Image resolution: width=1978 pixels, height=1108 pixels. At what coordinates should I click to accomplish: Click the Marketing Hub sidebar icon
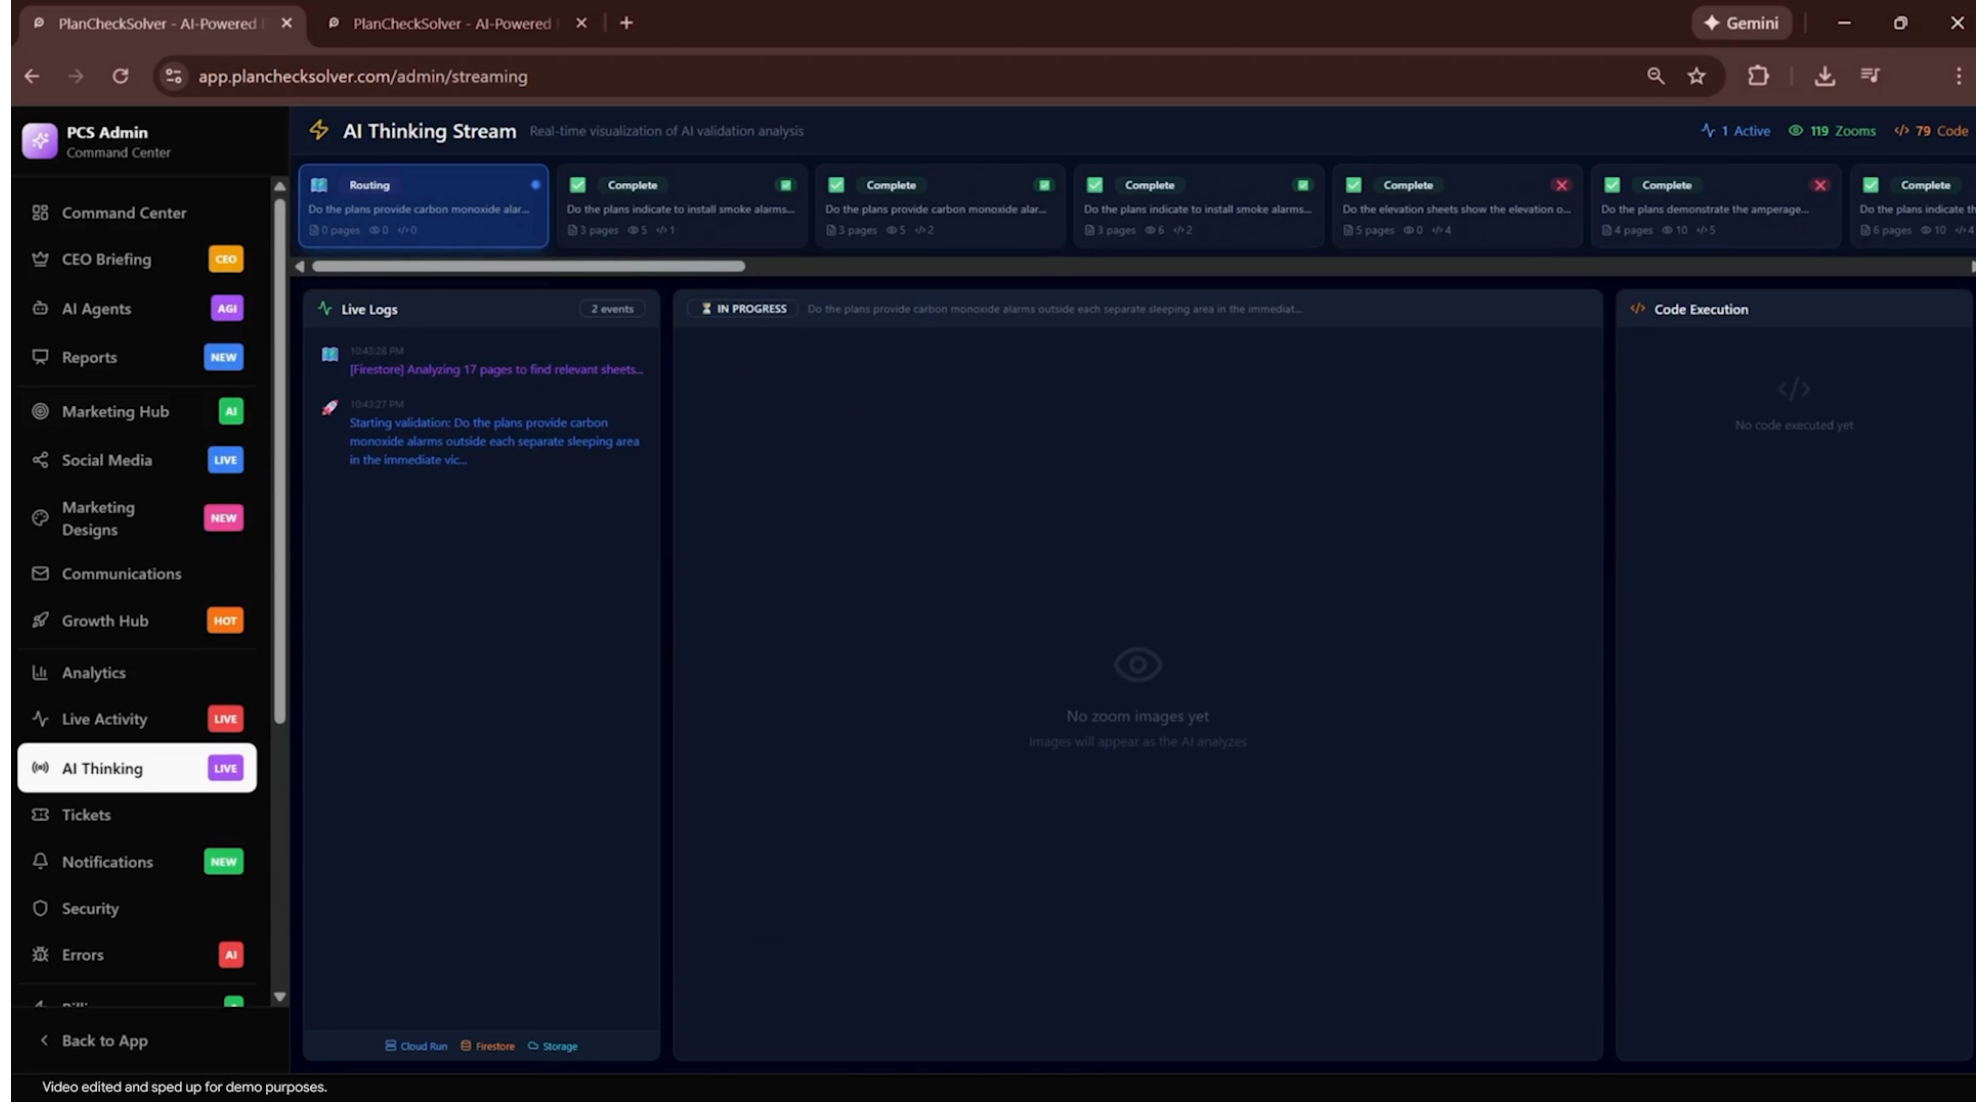(x=40, y=411)
